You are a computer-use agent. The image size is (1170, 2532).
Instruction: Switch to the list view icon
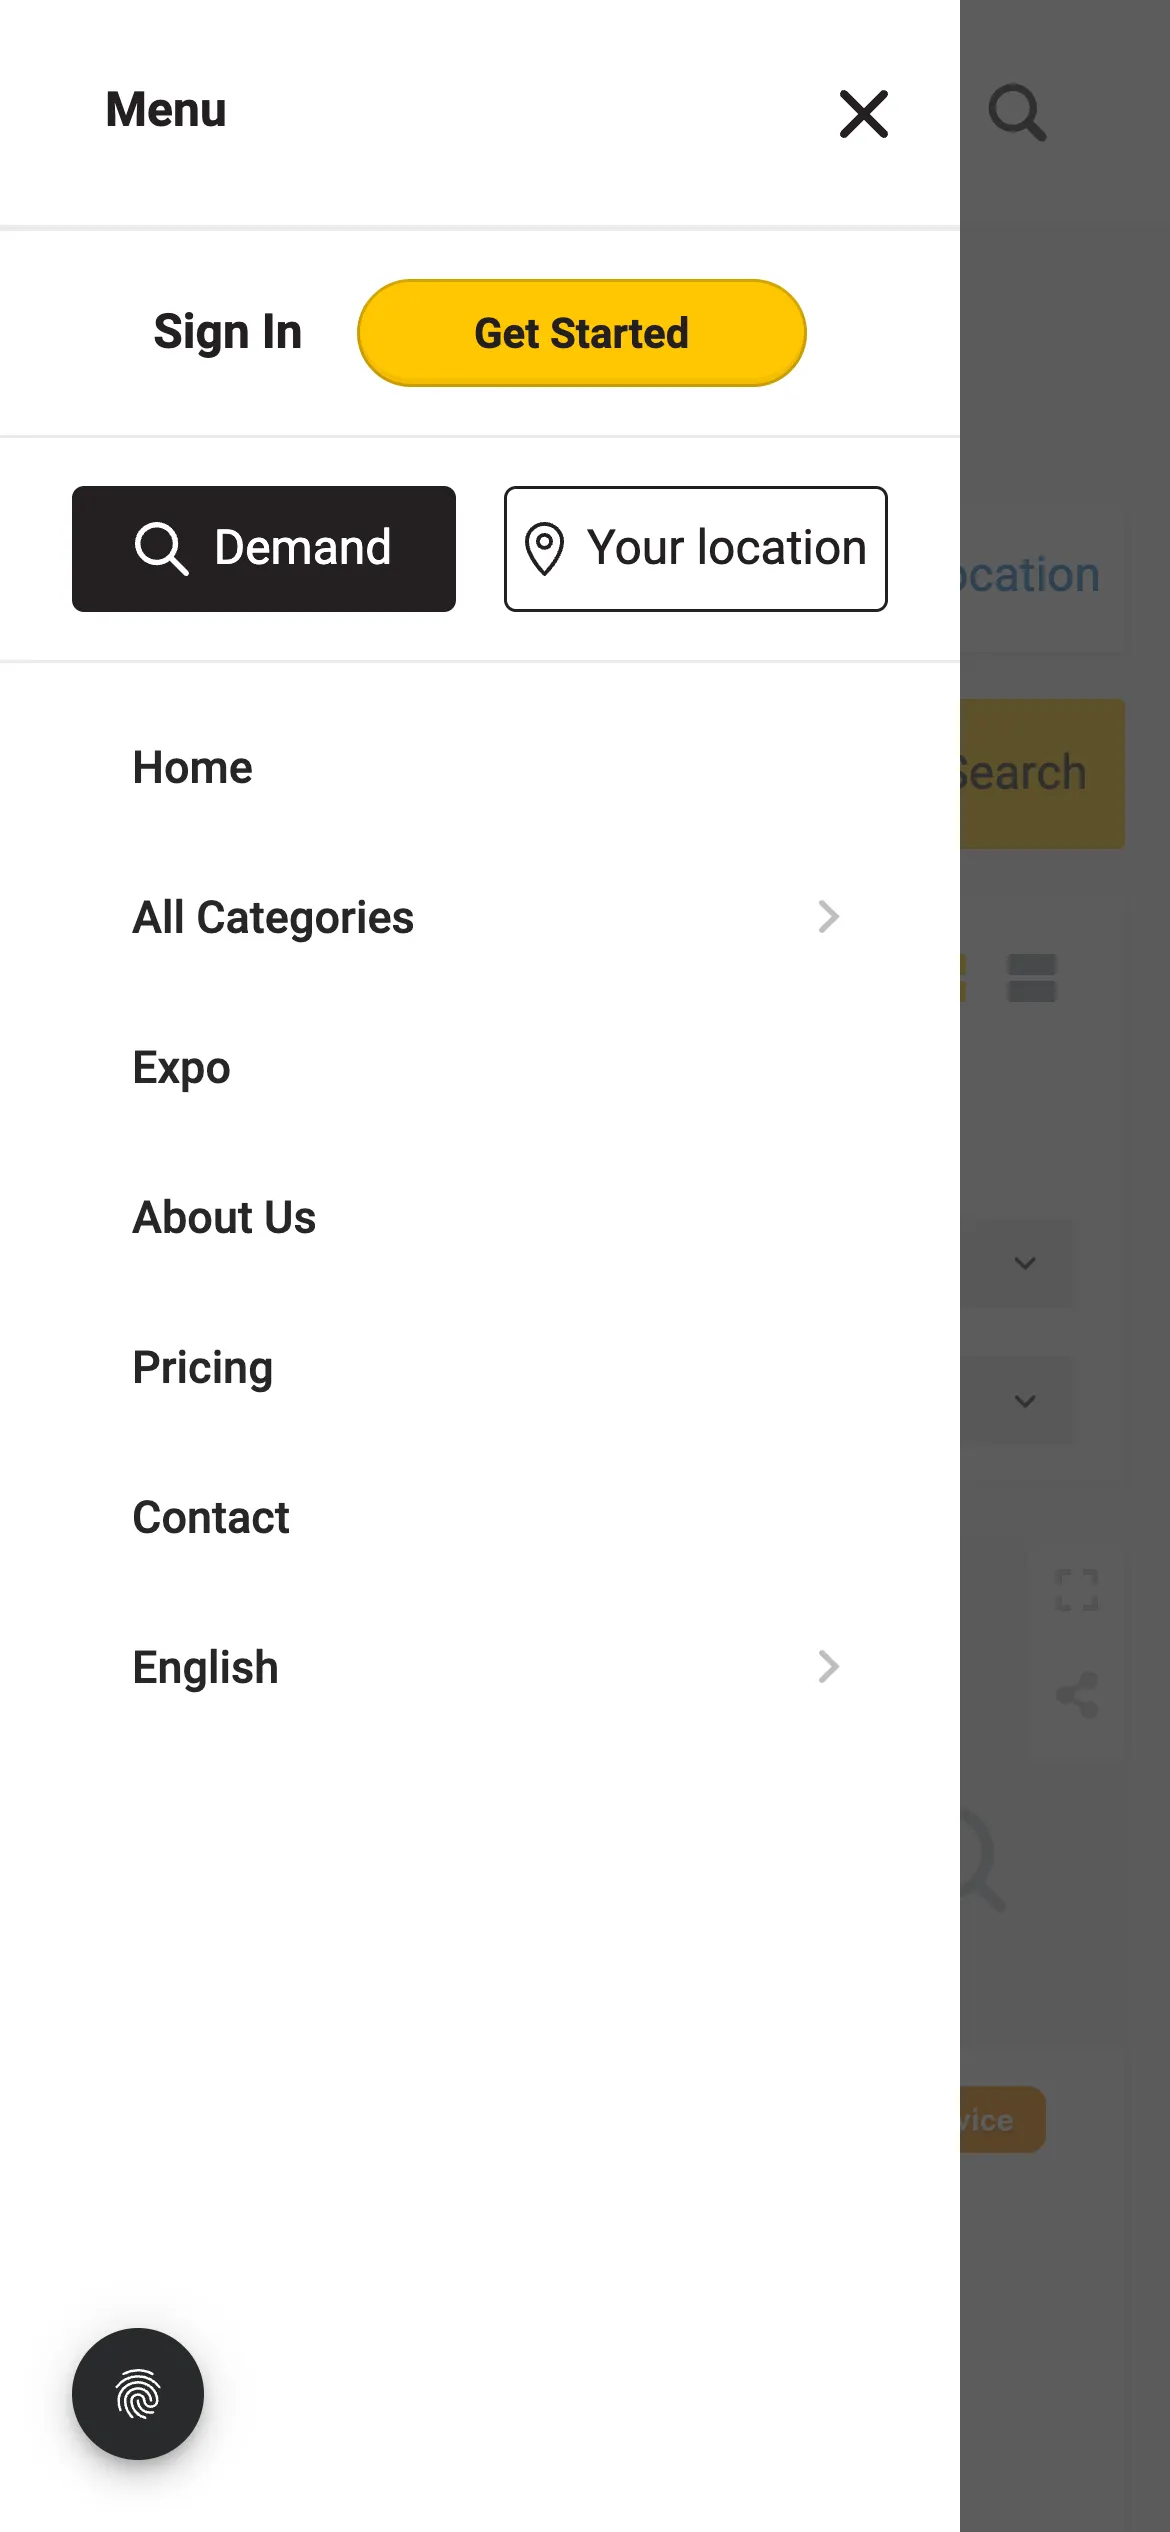point(1032,977)
